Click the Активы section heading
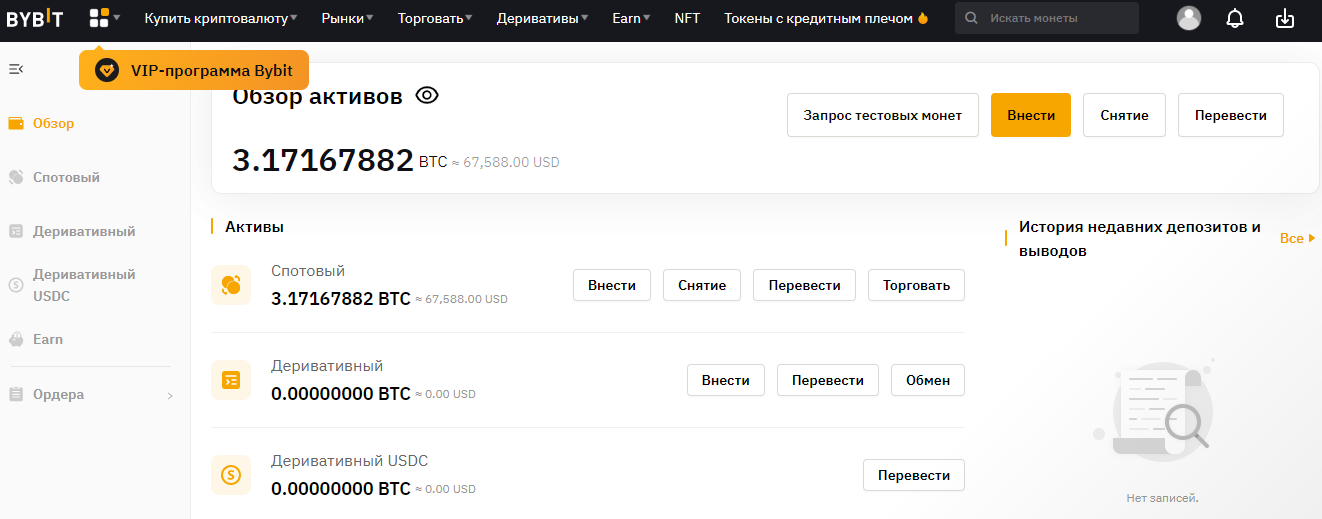The width and height of the screenshot is (1322, 519). [254, 226]
